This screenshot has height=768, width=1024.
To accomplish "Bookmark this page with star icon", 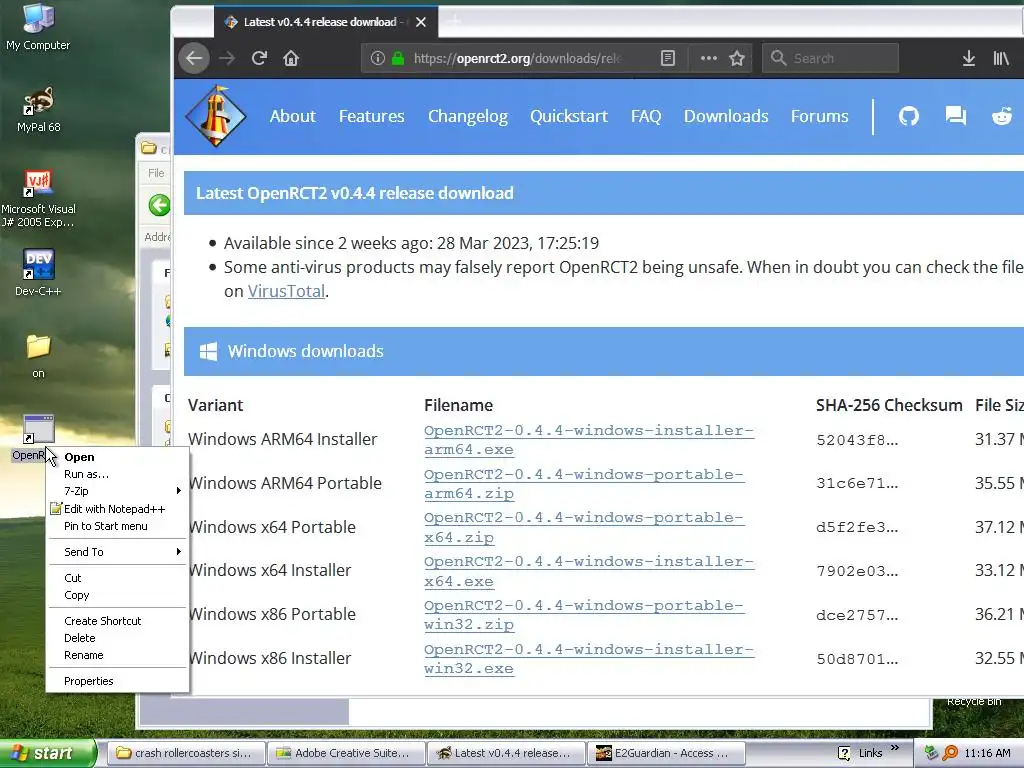I will [737, 58].
